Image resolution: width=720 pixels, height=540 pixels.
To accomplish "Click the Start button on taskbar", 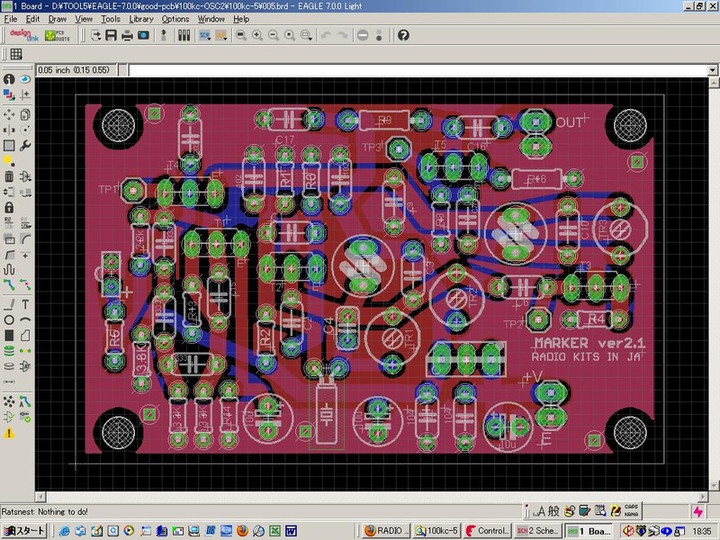I will point(24,531).
